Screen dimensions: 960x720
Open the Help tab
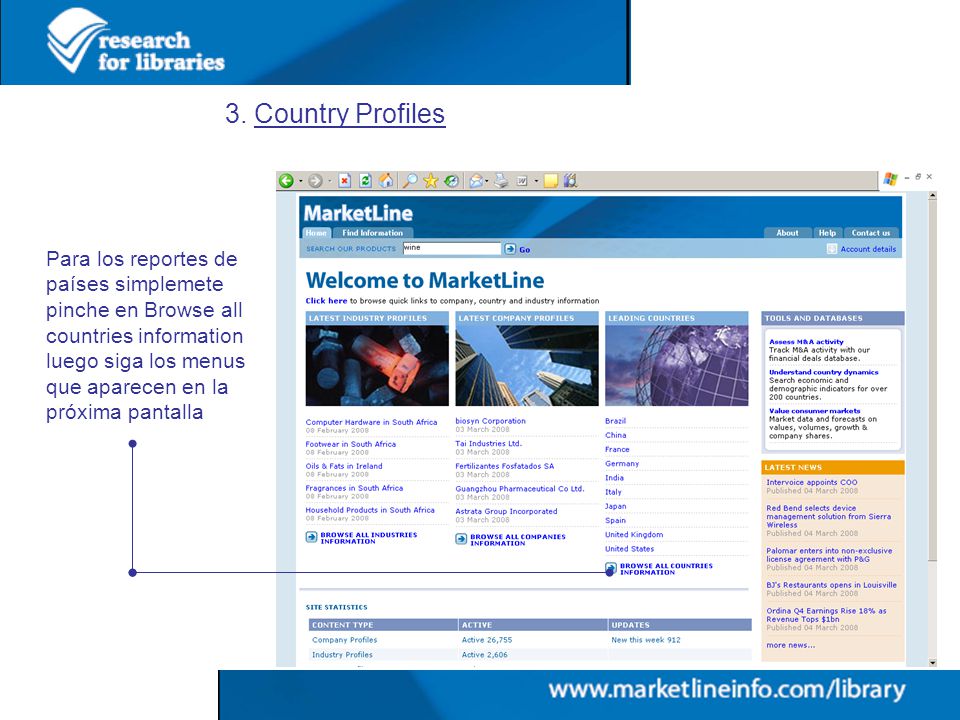tap(827, 233)
